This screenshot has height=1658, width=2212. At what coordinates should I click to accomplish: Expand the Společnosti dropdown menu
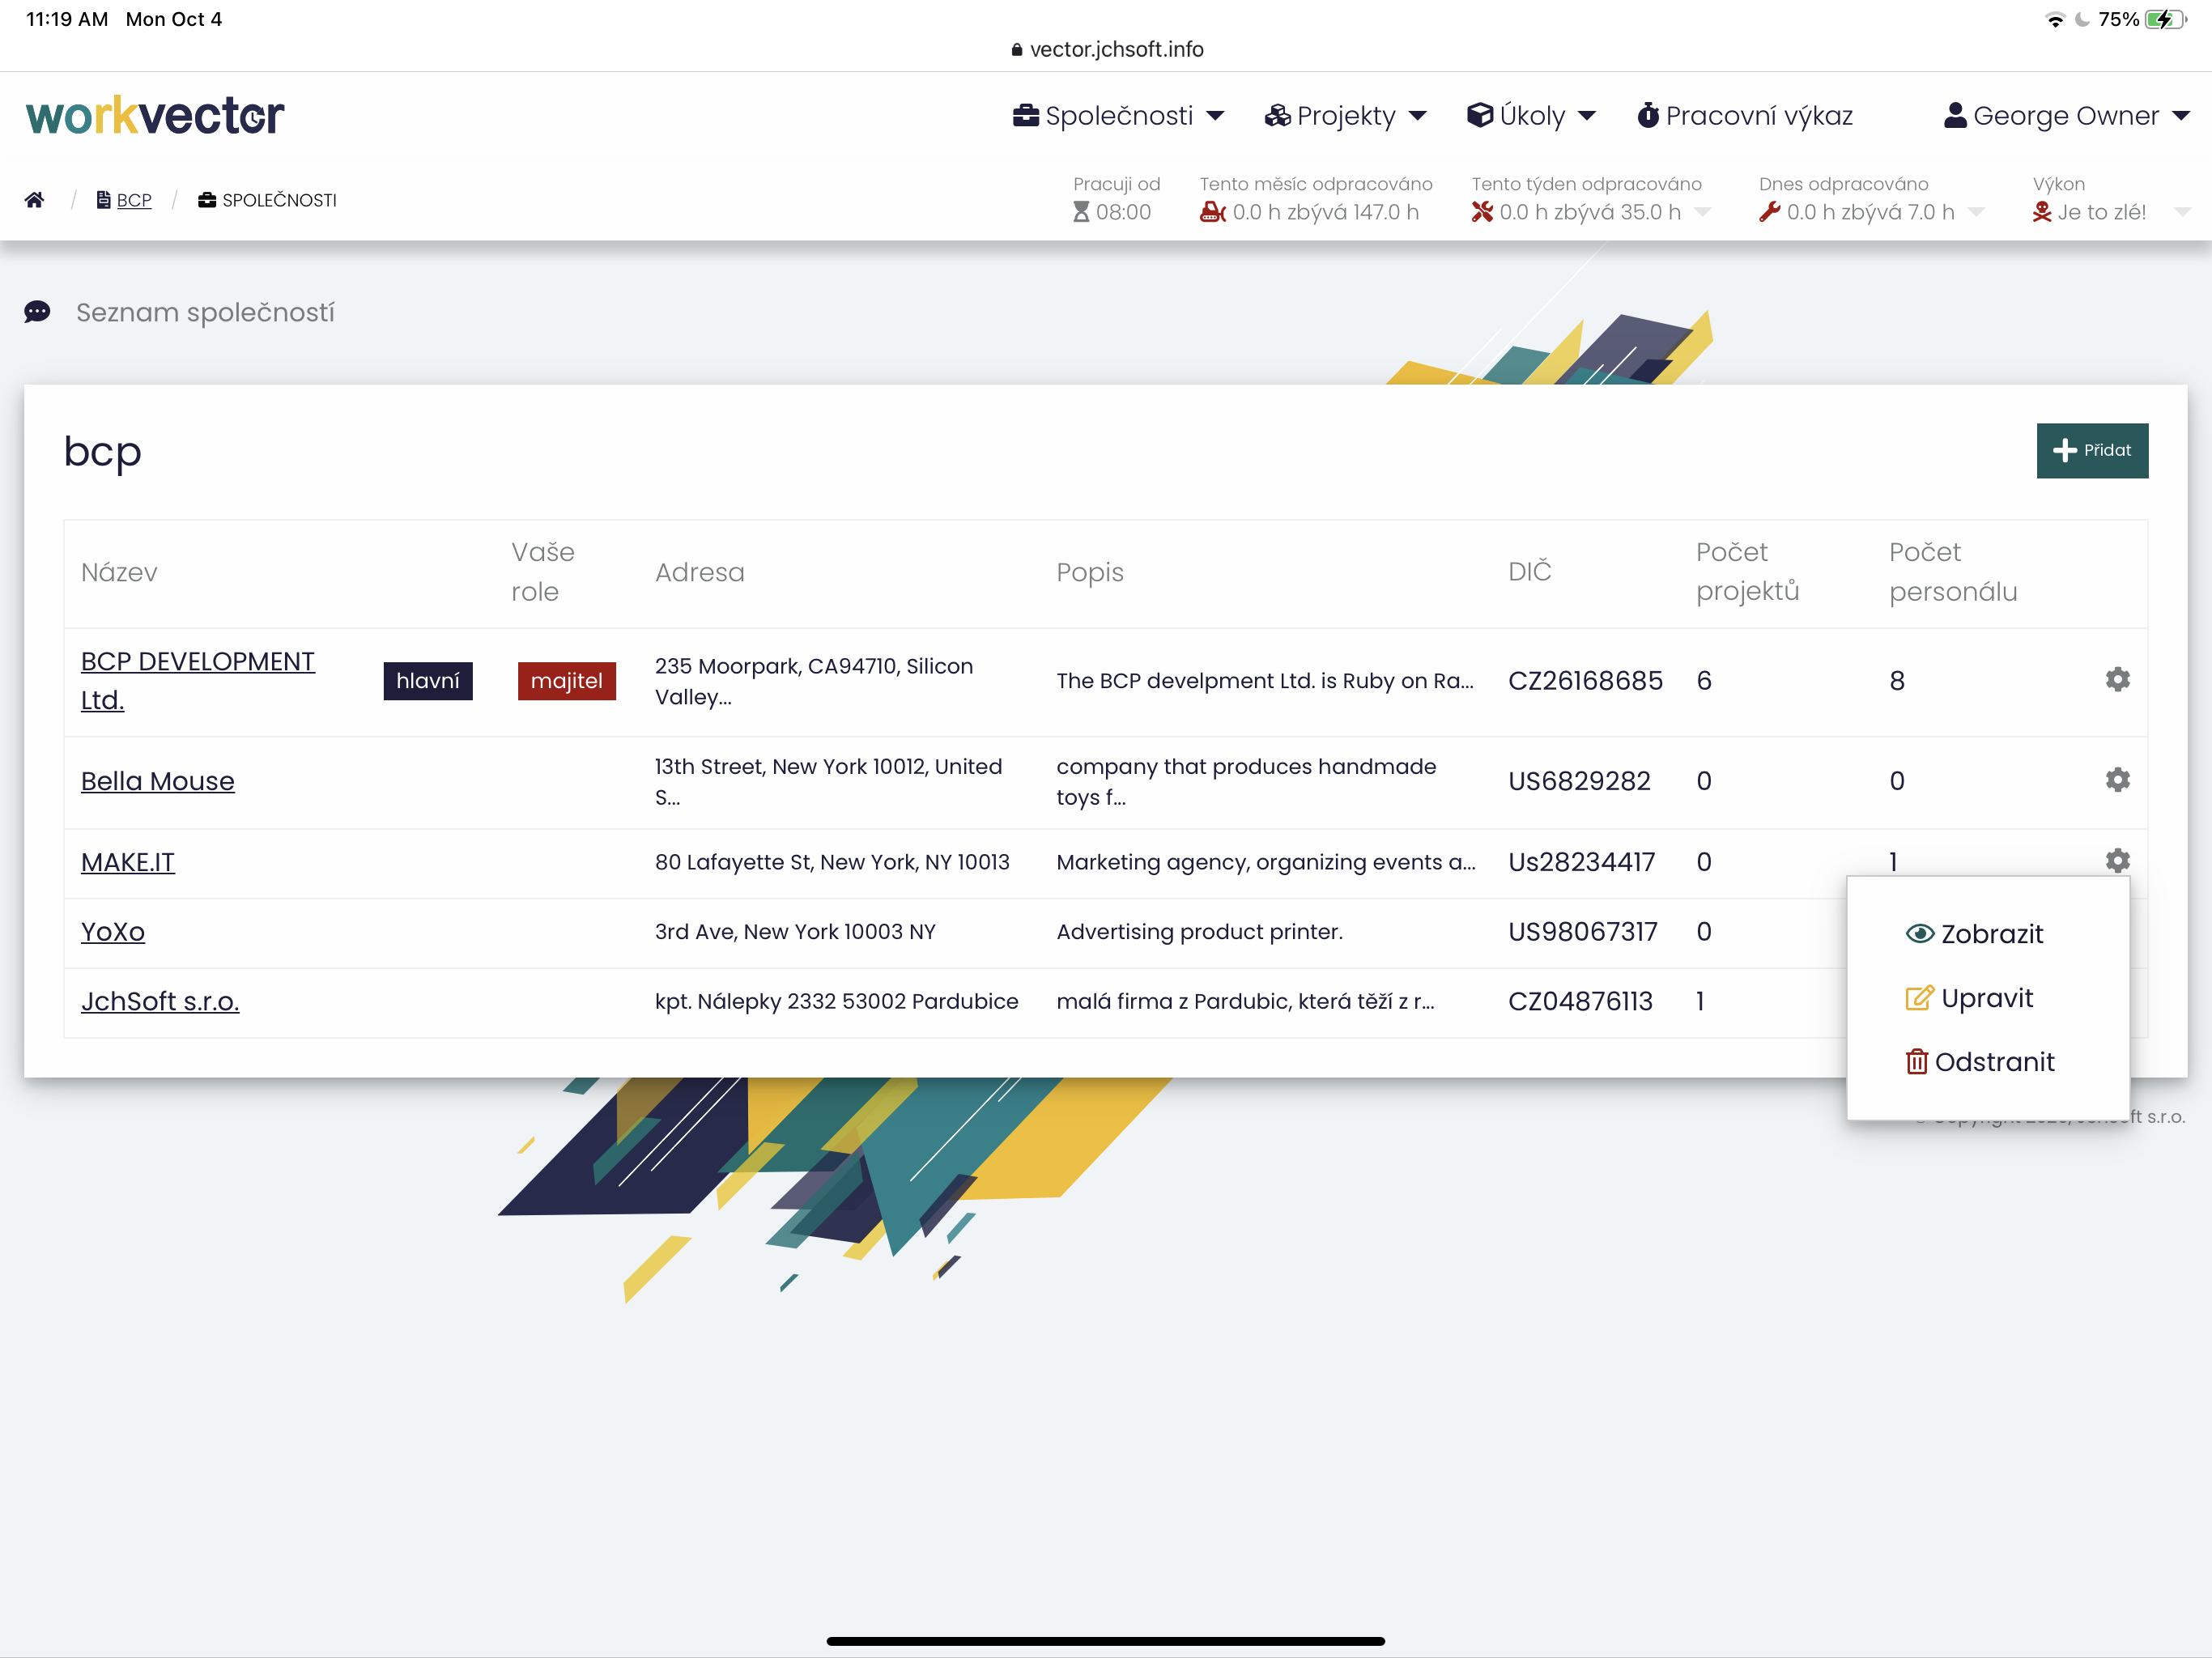[1118, 116]
